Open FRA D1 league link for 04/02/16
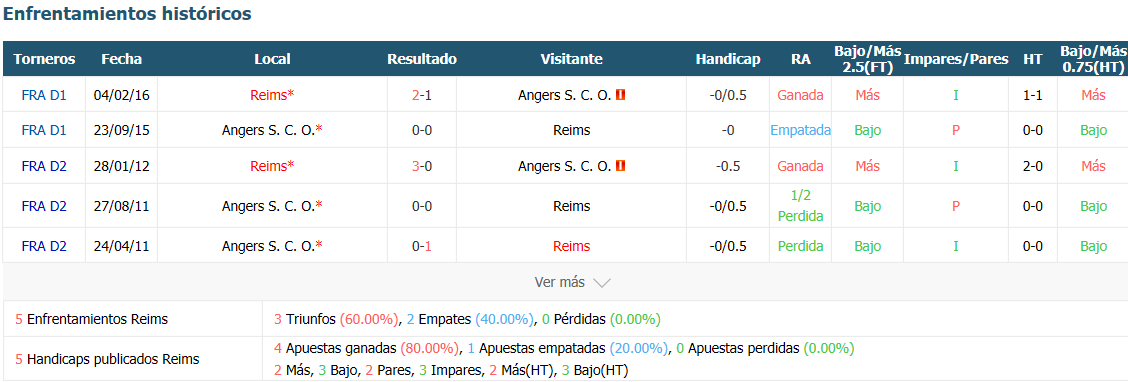1128x382 pixels. click(44, 94)
